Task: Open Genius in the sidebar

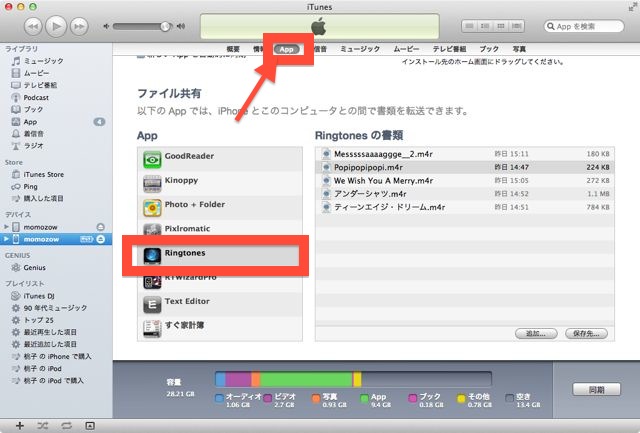Action: point(56,268)
